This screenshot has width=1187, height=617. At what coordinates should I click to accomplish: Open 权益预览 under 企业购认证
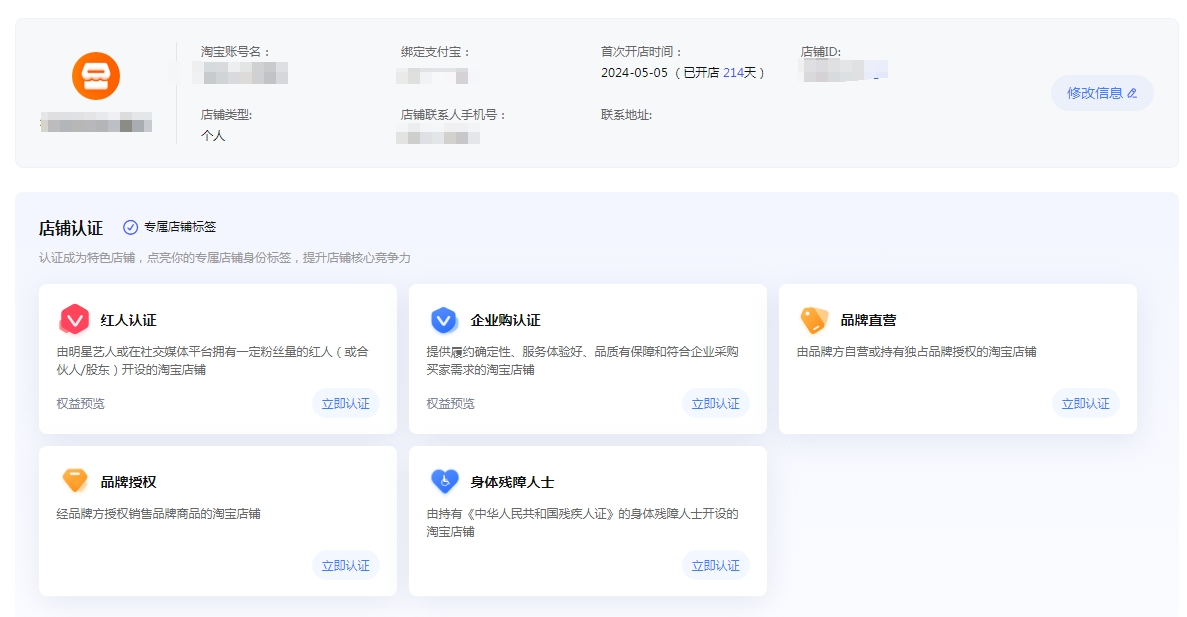click(450, 404)
